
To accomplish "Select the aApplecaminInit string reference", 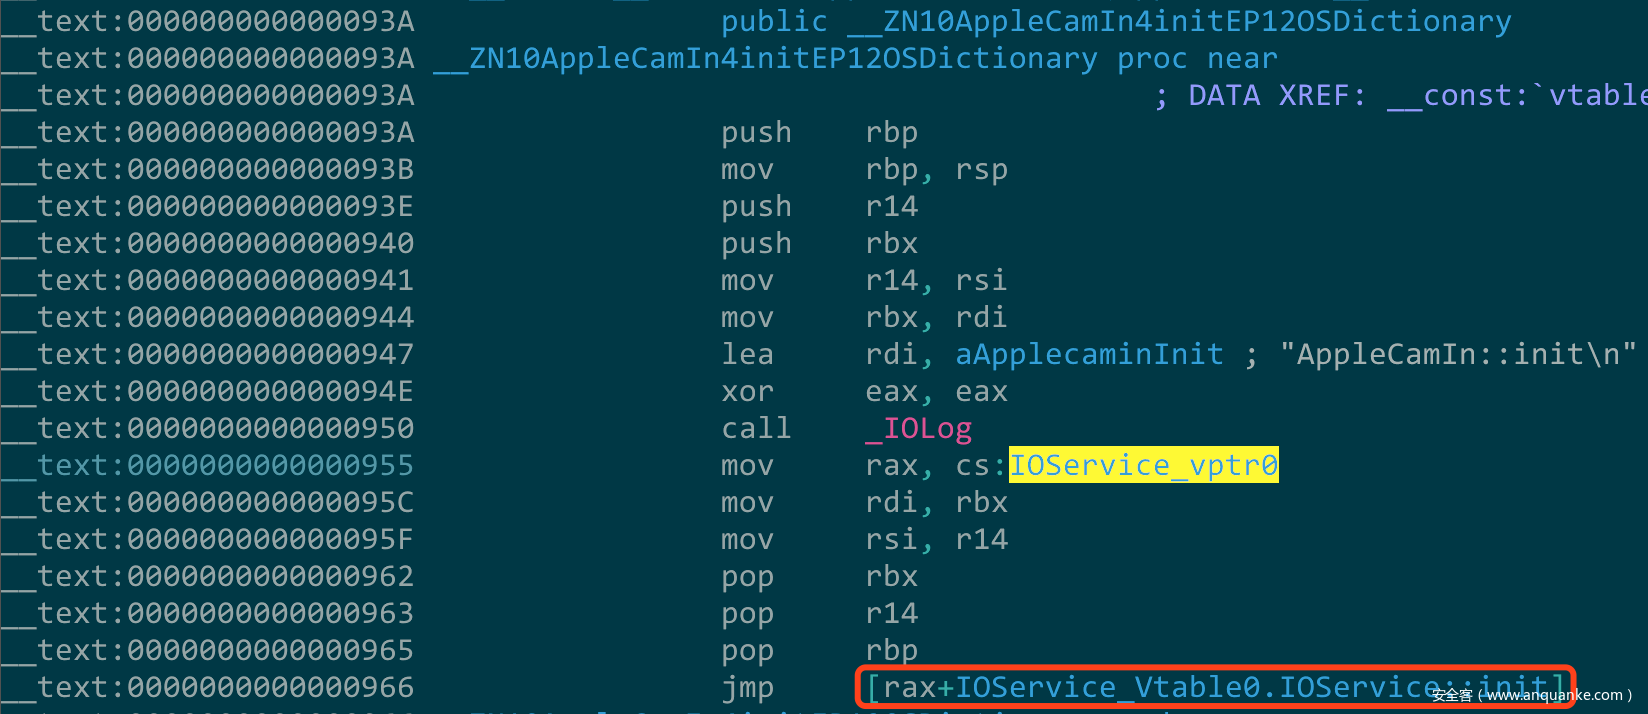I will click(x=1089, y=354).
